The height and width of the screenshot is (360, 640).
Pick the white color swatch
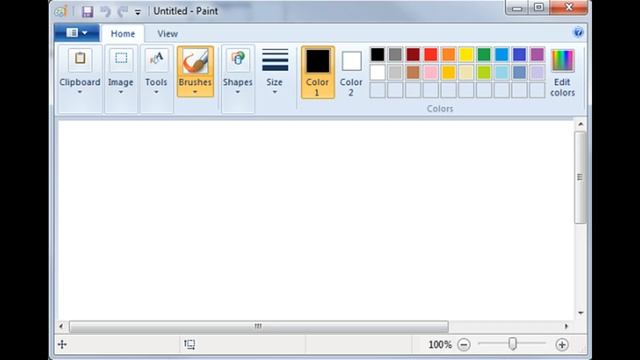378,72
